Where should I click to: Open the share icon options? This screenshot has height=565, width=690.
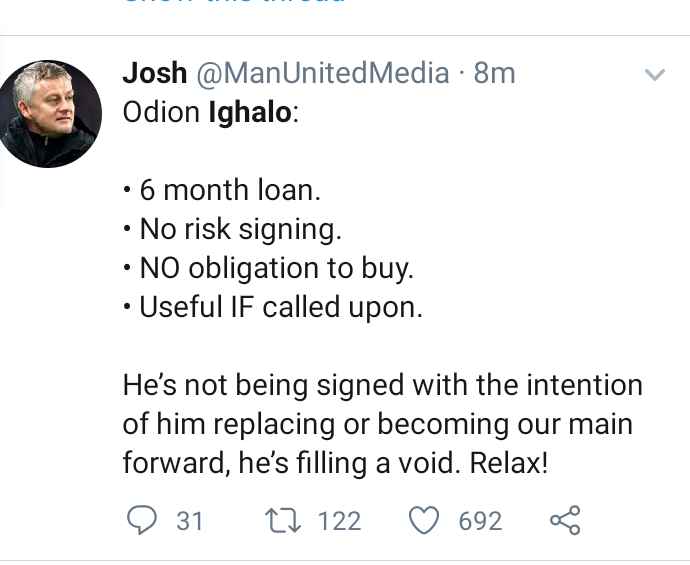pyautogui.click(x=565, y=520)
